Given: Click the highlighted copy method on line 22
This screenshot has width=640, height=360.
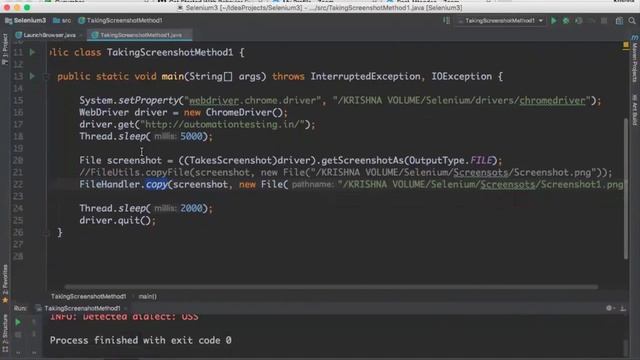Looking at the screenshot, I should 157,184.
